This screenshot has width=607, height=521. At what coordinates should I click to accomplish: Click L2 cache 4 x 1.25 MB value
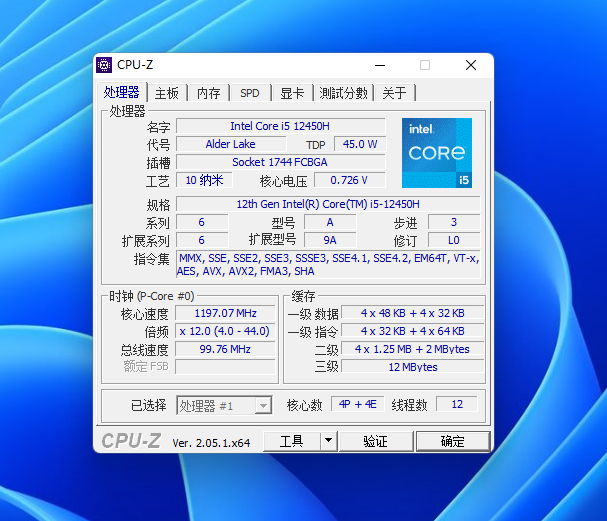coord(413,349)
